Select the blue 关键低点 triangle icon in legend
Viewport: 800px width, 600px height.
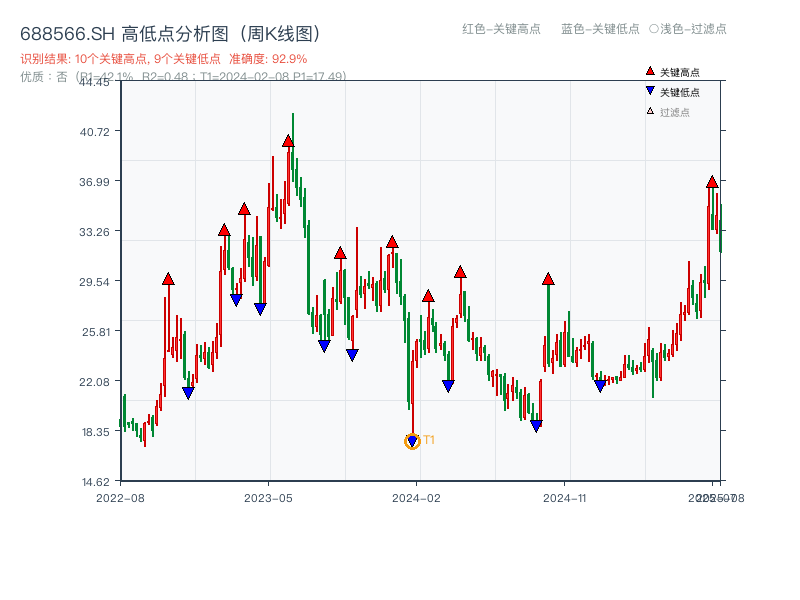pos(648,88)
